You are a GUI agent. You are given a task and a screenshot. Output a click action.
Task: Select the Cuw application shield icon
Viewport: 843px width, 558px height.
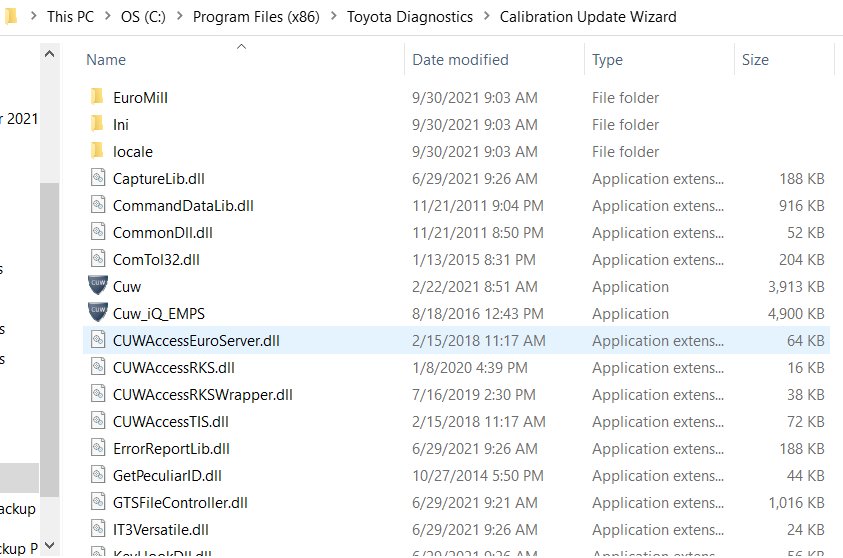98,285
